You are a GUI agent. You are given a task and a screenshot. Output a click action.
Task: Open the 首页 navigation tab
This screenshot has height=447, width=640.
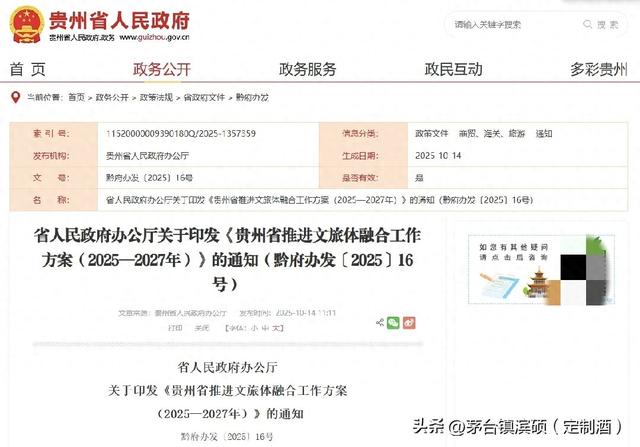[27, 69]
